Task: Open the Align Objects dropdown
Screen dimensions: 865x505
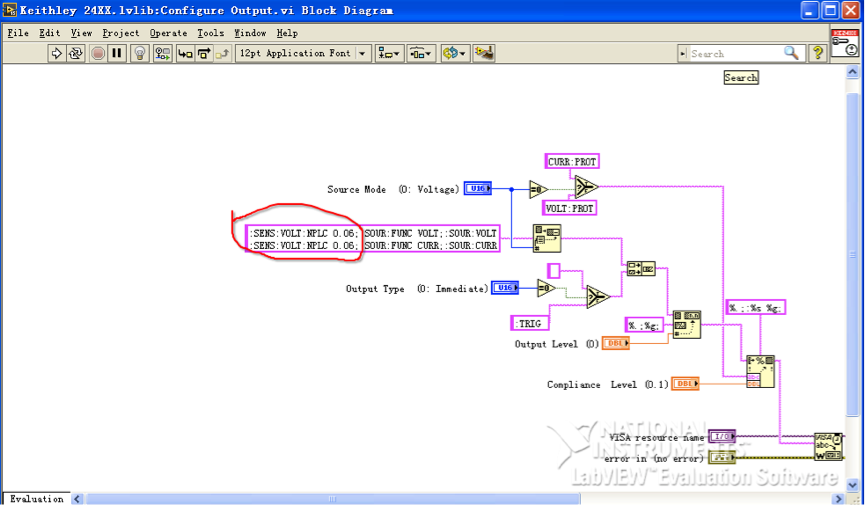Action: coord(389,54)
